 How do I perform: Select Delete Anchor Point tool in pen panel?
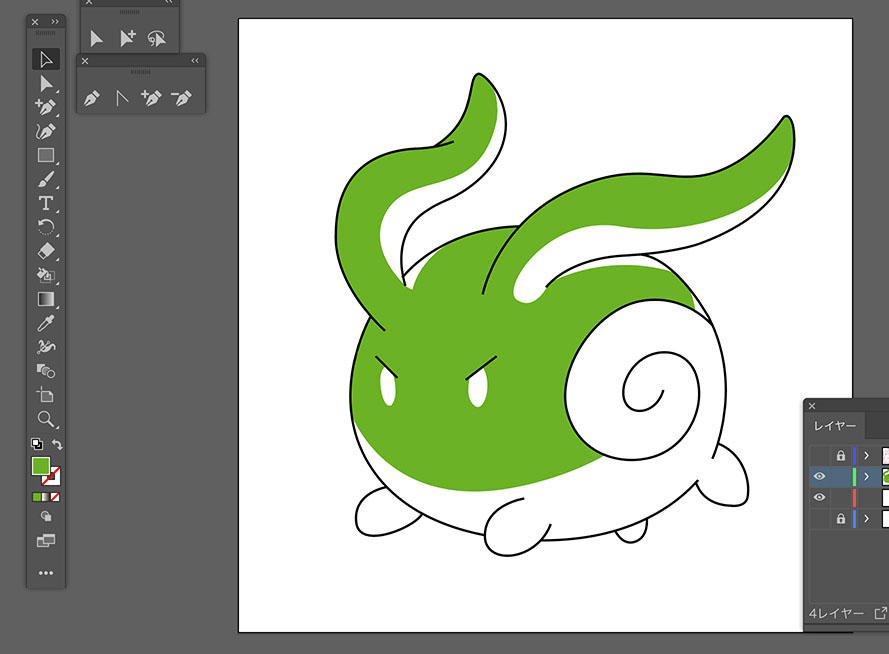[181, 98]
